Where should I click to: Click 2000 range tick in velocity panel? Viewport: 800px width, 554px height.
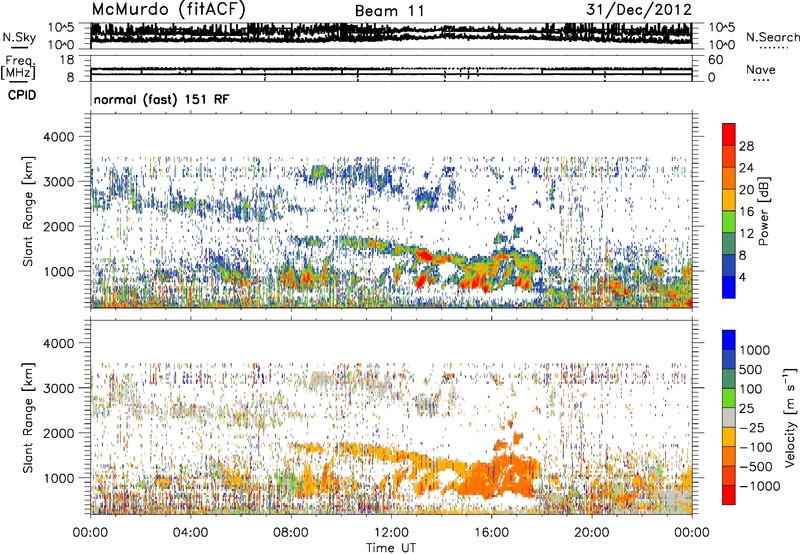(x=61, y=433)
